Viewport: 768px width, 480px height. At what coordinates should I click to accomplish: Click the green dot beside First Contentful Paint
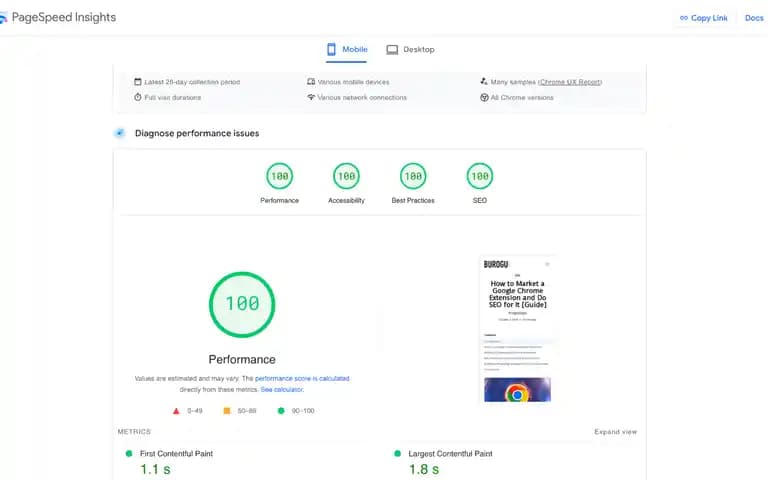point(129,454)
